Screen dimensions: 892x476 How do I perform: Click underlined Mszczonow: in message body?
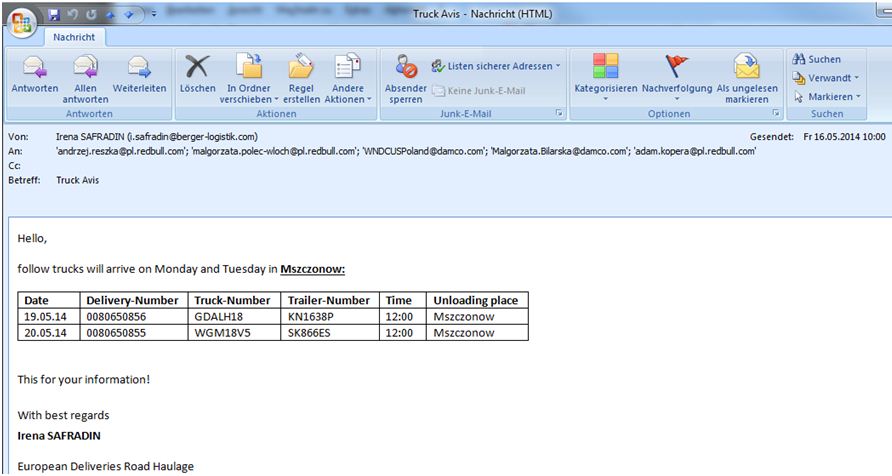[x=312, y=269]
